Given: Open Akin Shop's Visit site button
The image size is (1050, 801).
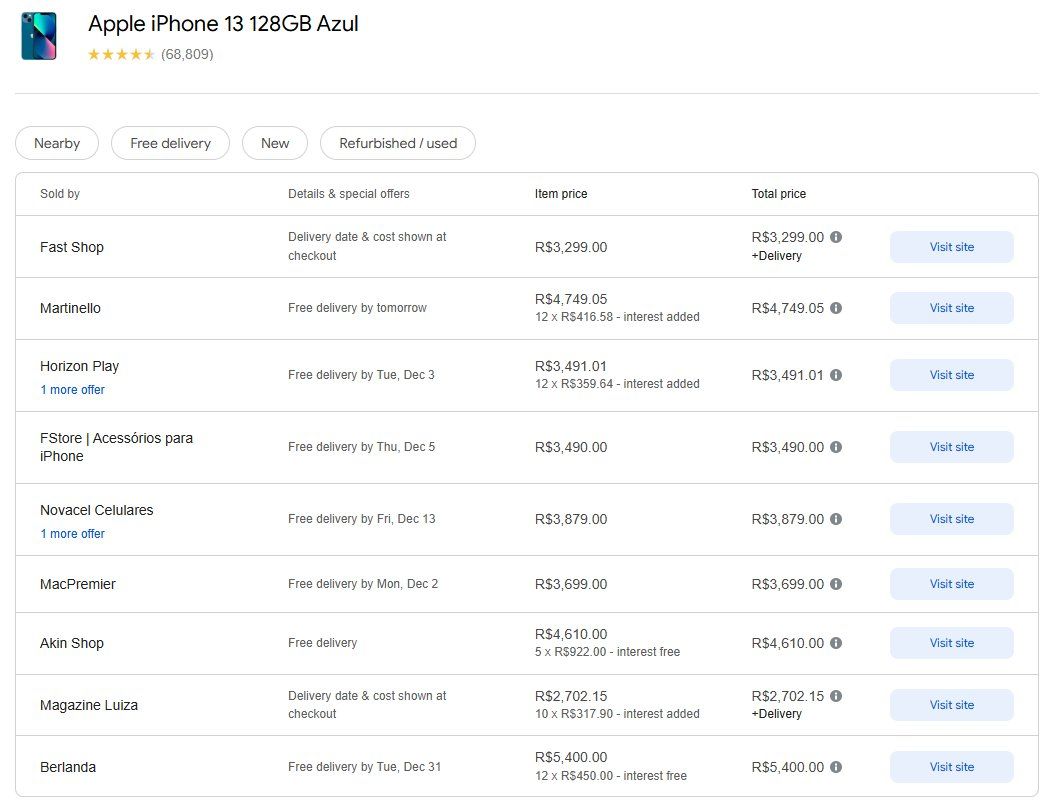Looking at the screenshot, I should click(x=952, y=643).
